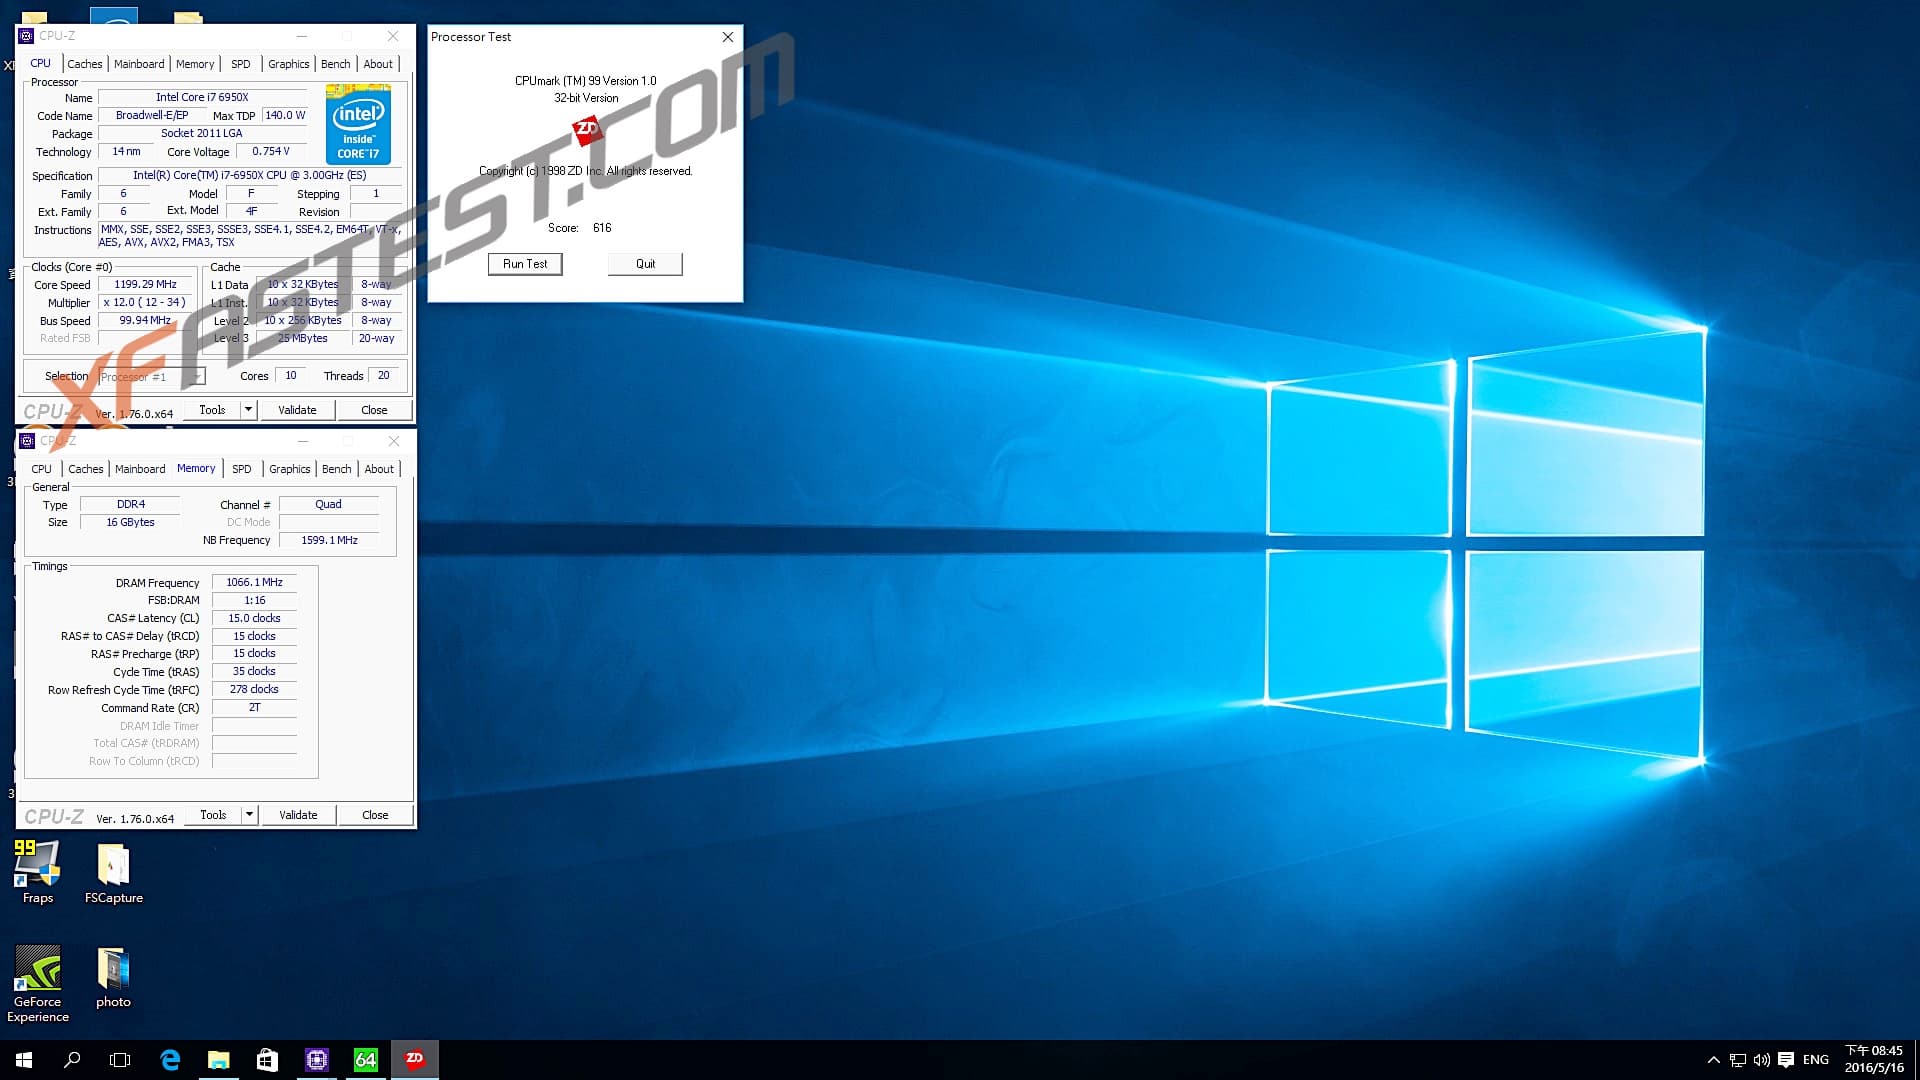This screenshot has width=1920, height=1080.
Task: Click the volume tray icon
Action: pyautogui.click(x=1761, y=1060)
